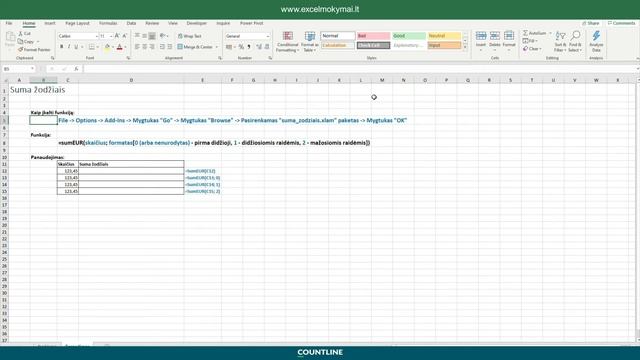This screenshot has width=640, height=360.
Task: Switch to the Developer tab
Action: (196, 23)
